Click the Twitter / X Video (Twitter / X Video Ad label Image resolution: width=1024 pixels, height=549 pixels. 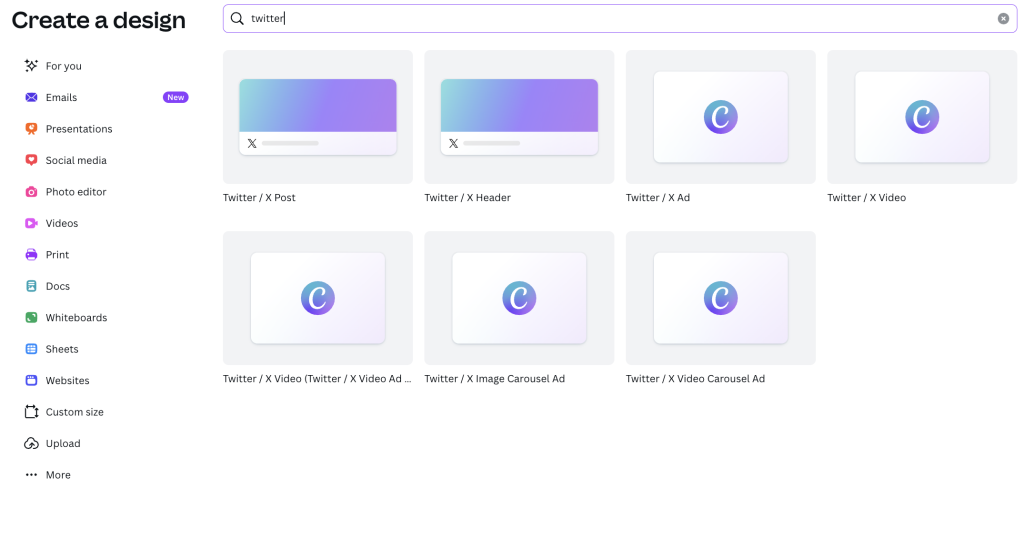pyautogui.click(x=317, y=379)
